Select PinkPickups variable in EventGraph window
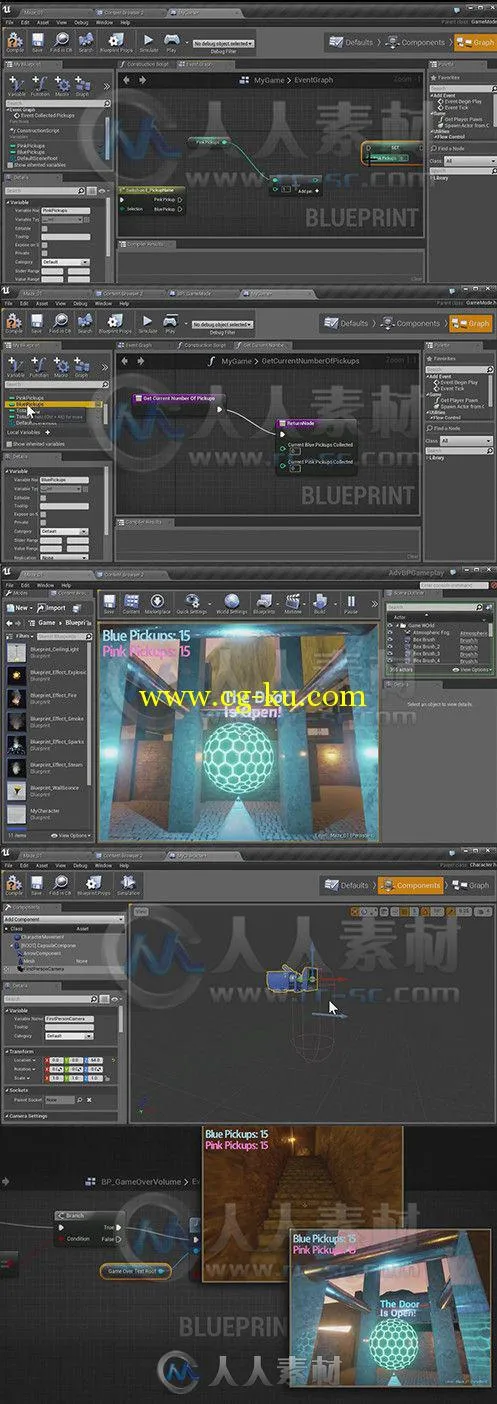497x1404 pixels. (x=31, y=145)
